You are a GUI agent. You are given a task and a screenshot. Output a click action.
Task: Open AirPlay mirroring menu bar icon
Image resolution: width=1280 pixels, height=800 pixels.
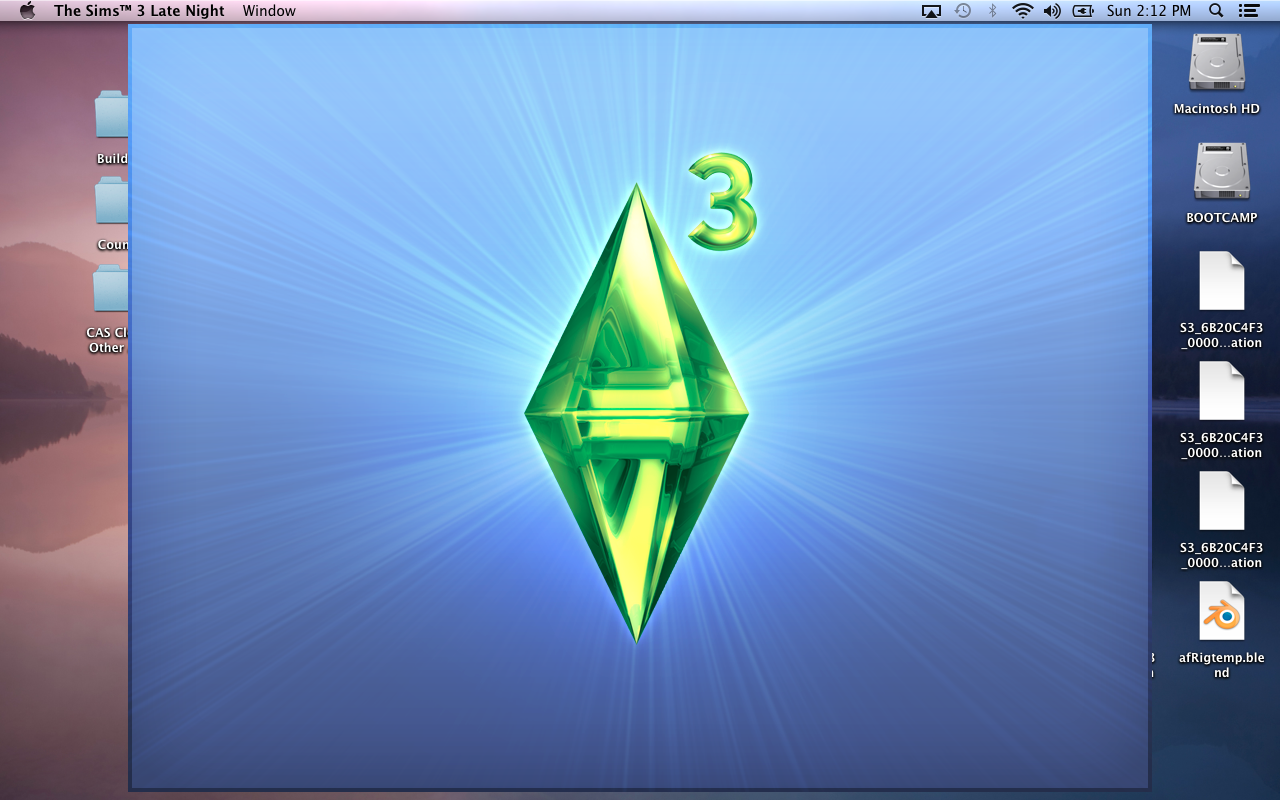click(931, 11)
